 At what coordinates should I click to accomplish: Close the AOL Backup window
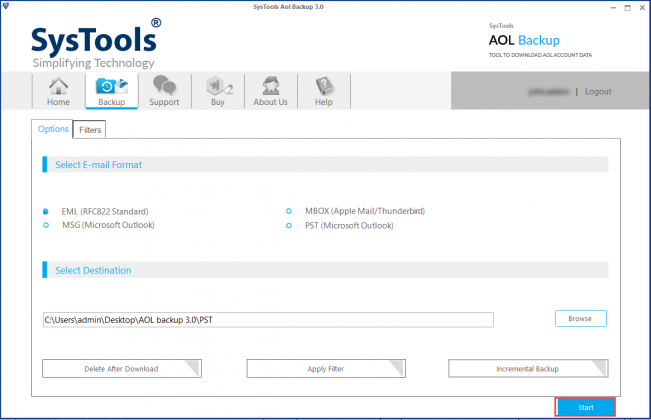[637, 9]
